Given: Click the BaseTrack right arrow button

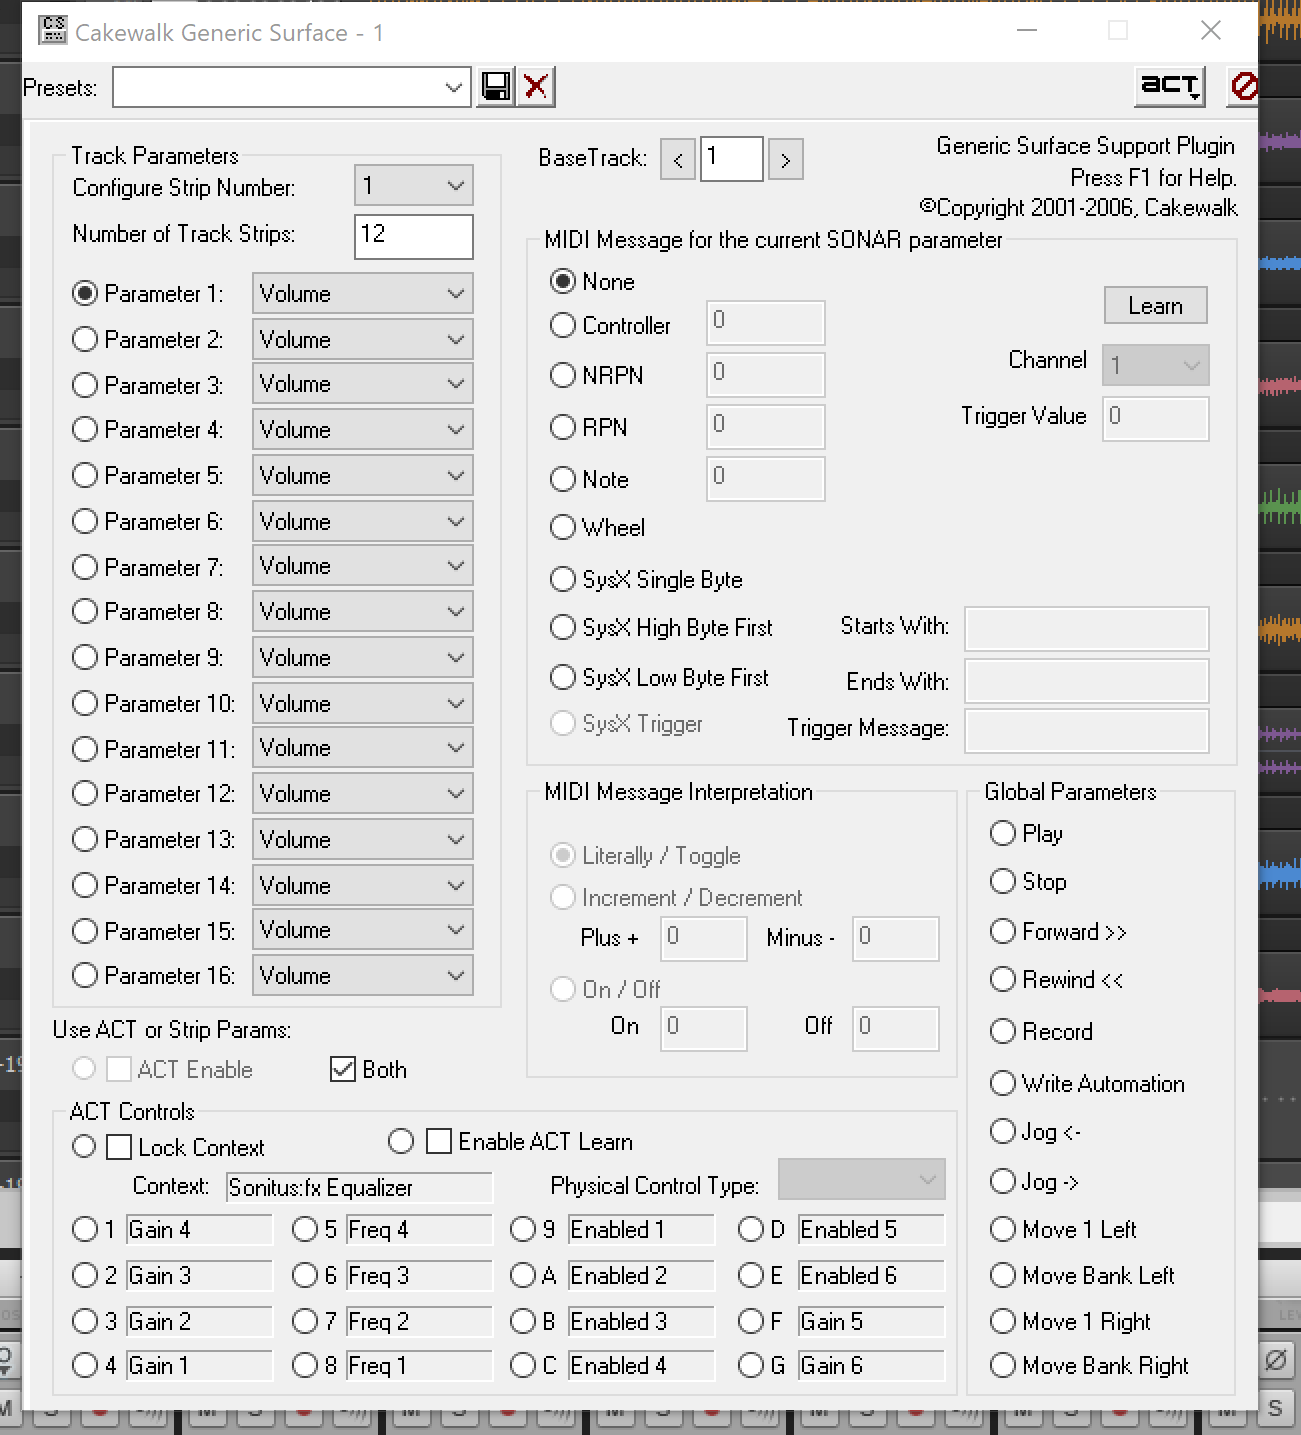Looking at the screenshot, I should pos(786,160).
